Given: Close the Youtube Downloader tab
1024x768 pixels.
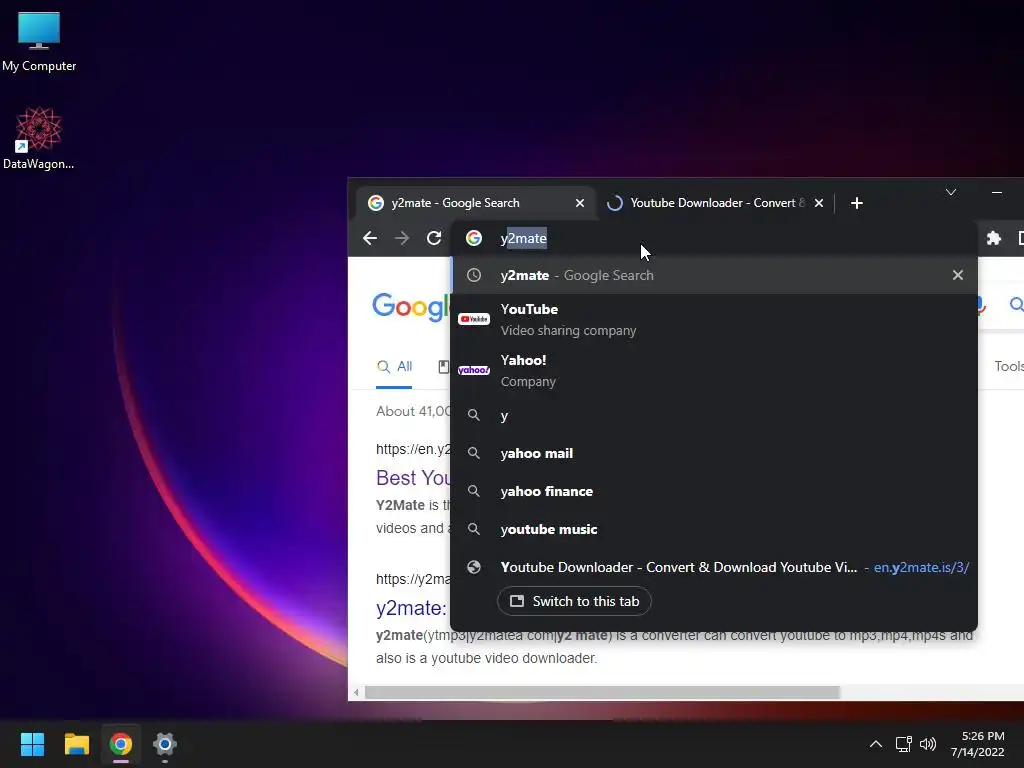Looking at the screenshot, I should pyautogui.click(x=819, y=203).
